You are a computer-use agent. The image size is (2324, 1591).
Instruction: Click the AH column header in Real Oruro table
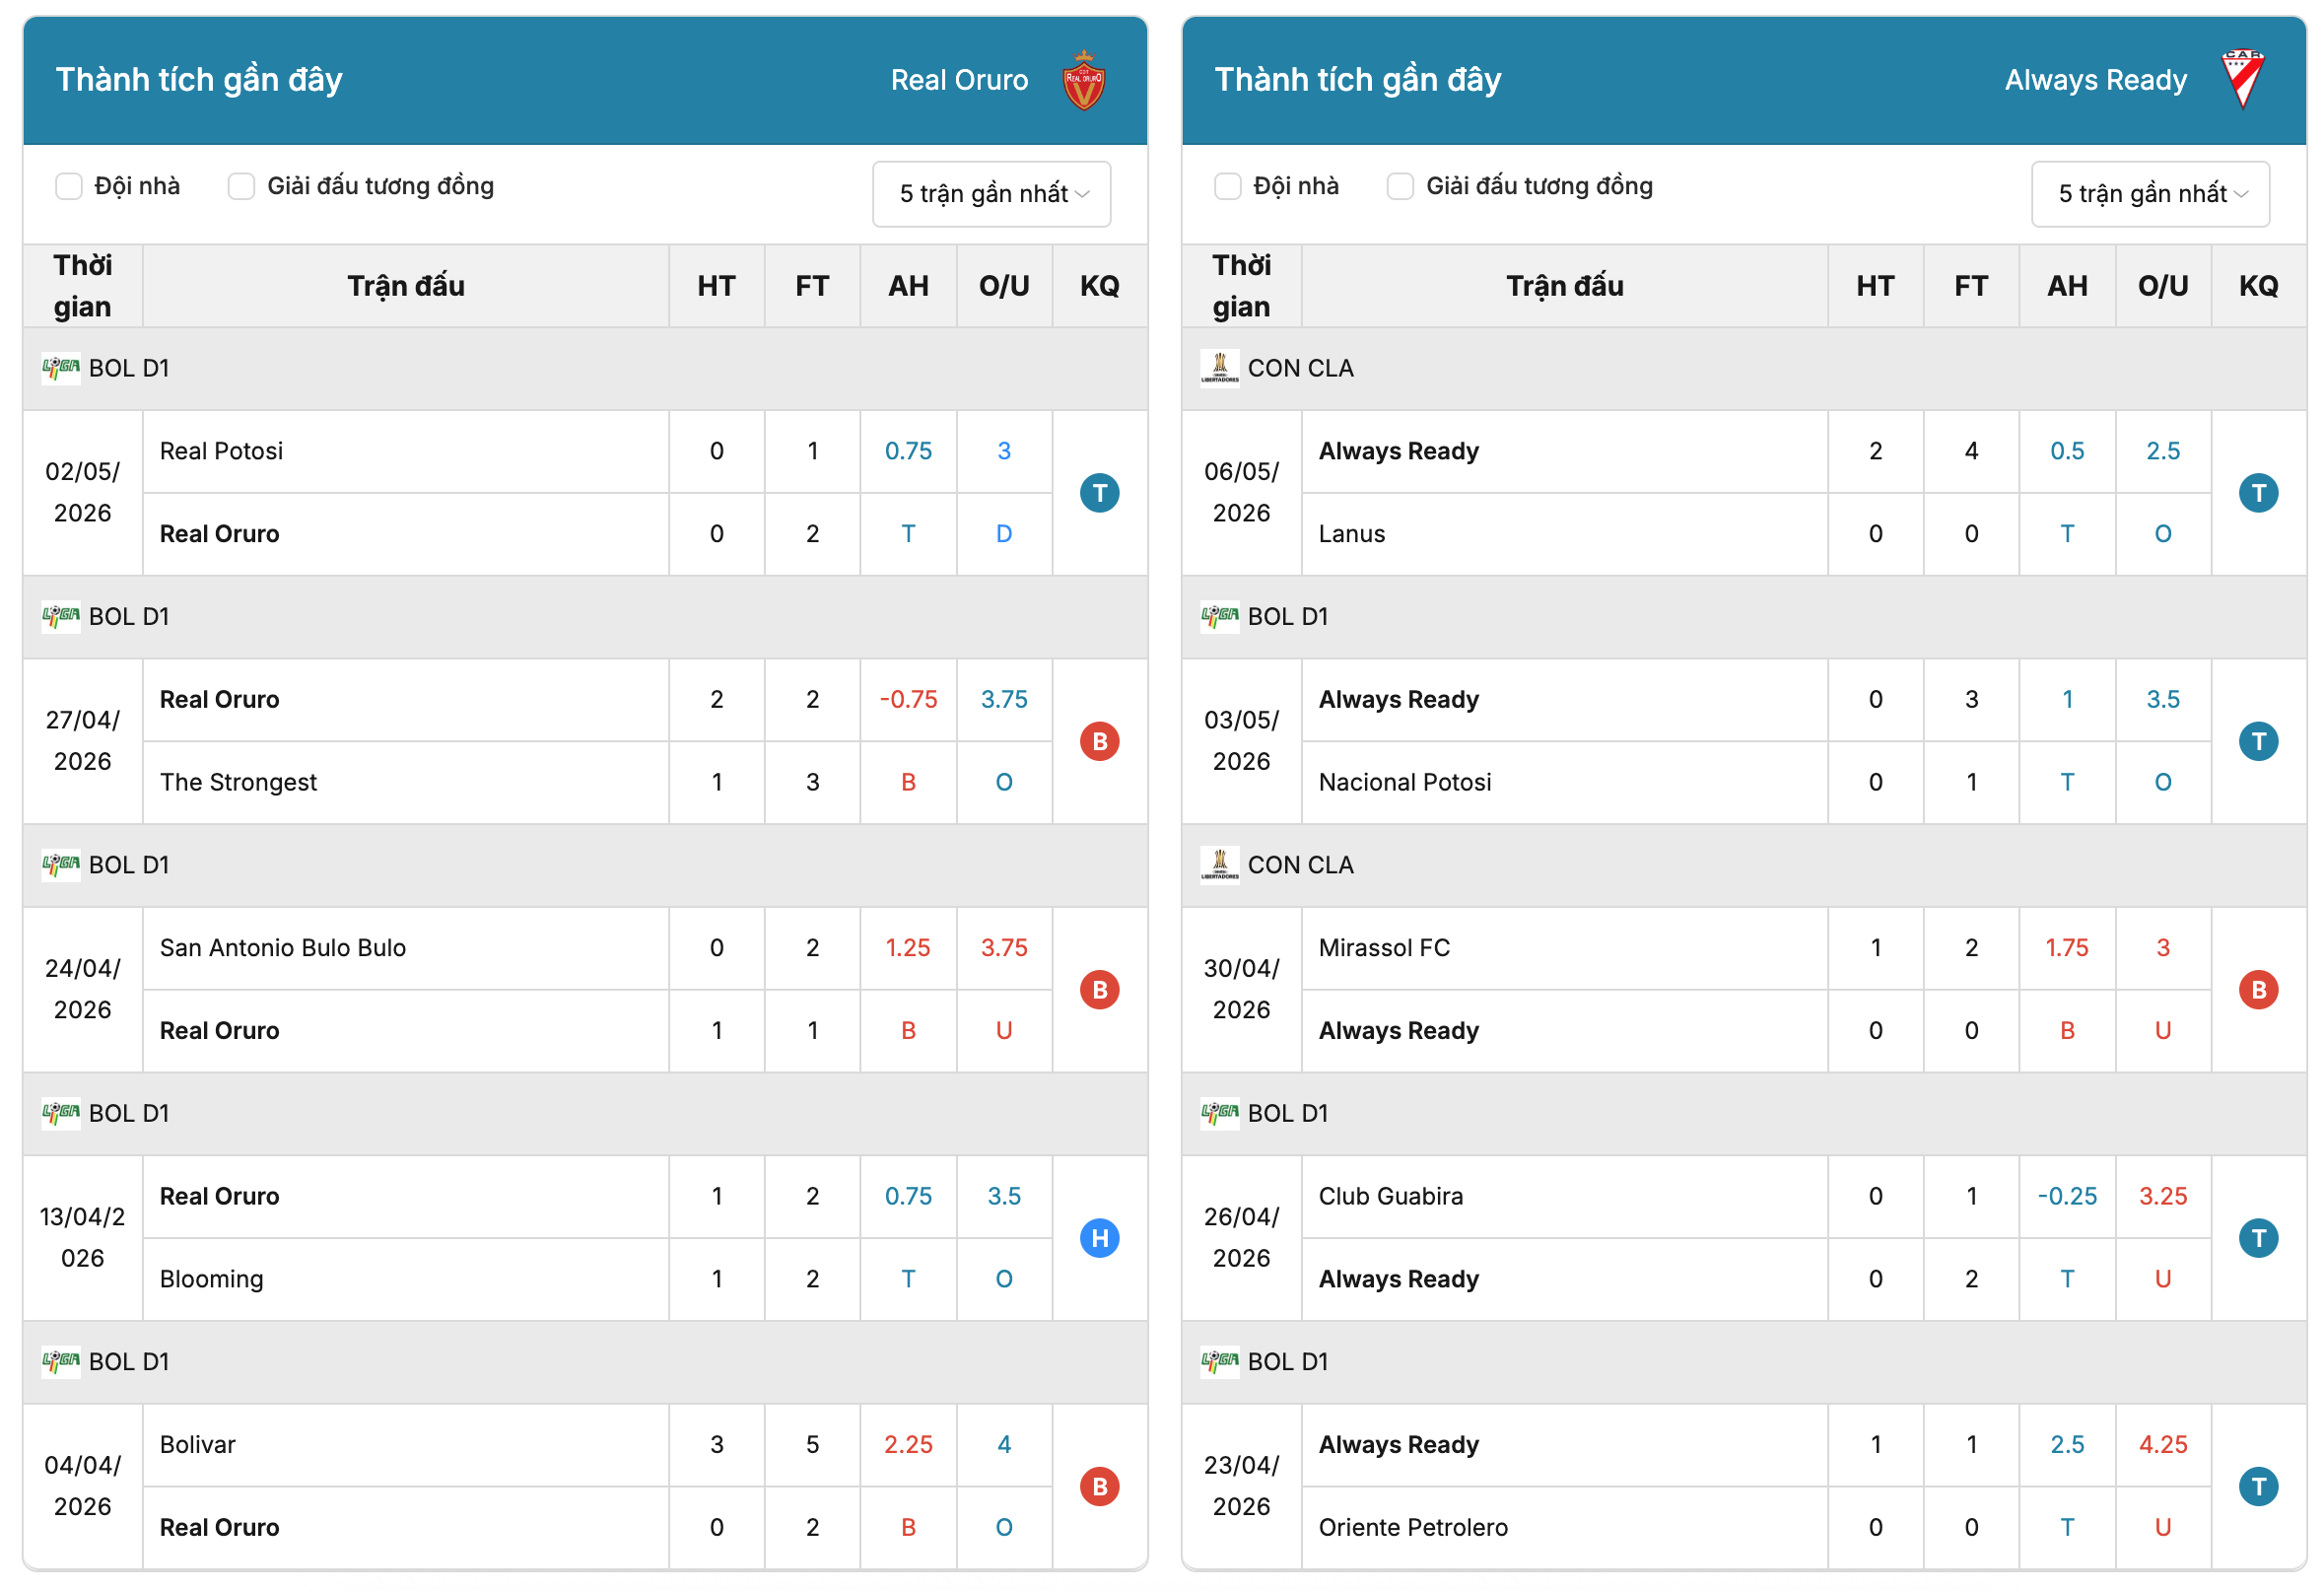[908, 286]
